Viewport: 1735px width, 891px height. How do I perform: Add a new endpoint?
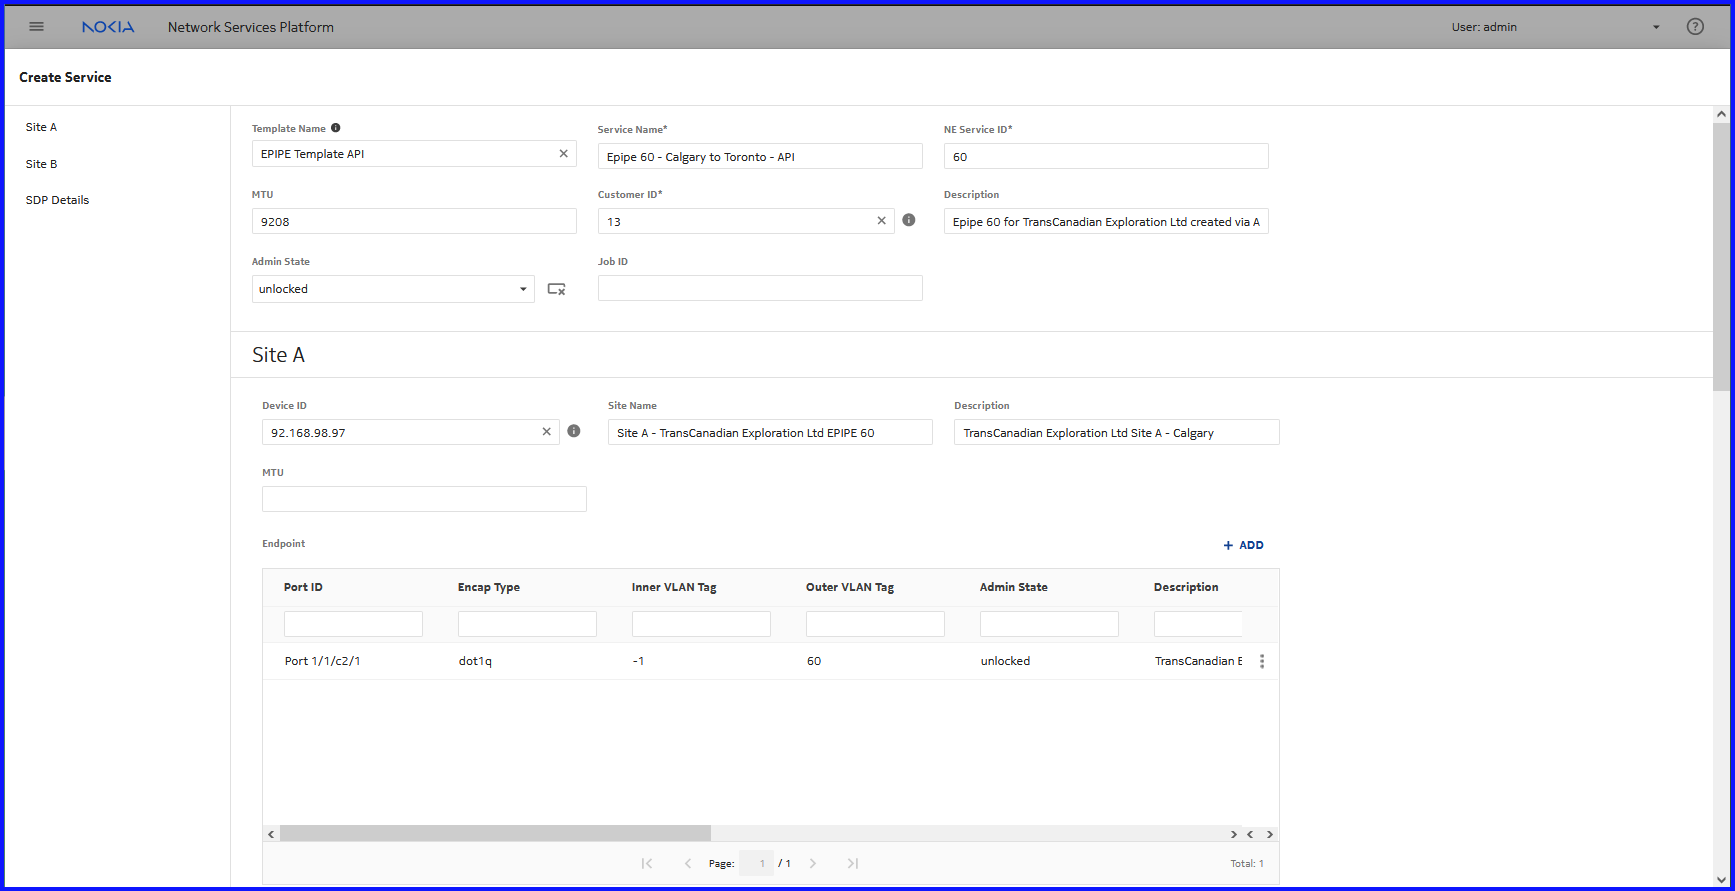(1243, 545)
